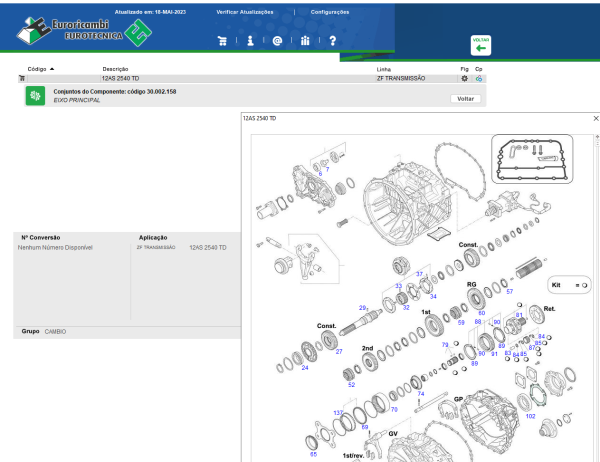The width and height of the screenshot is (600, 462).
Task: Click the diagram window vertical scrollbar
Action: coord(597,299)
